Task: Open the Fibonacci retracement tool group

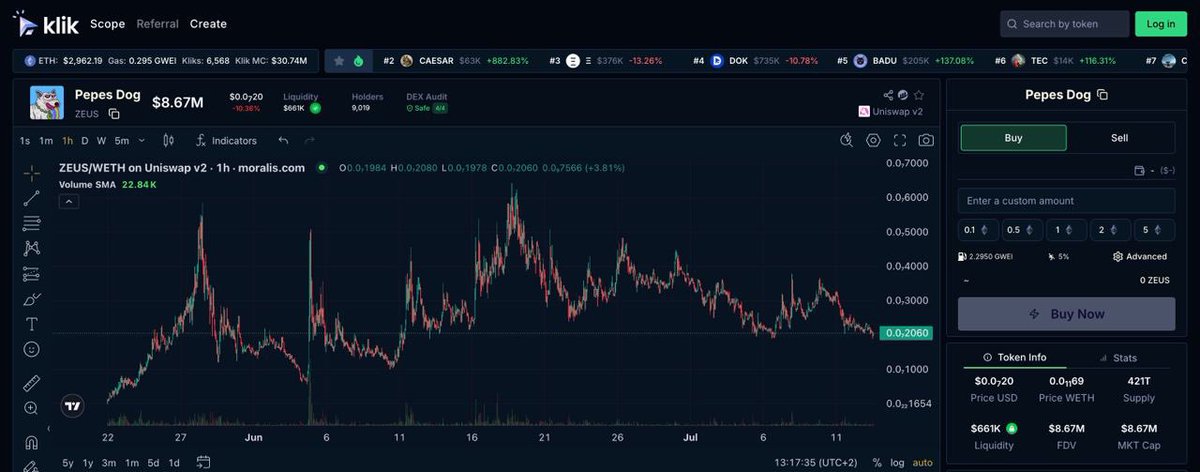Action: pyautogui.click(x=31, y=223)
